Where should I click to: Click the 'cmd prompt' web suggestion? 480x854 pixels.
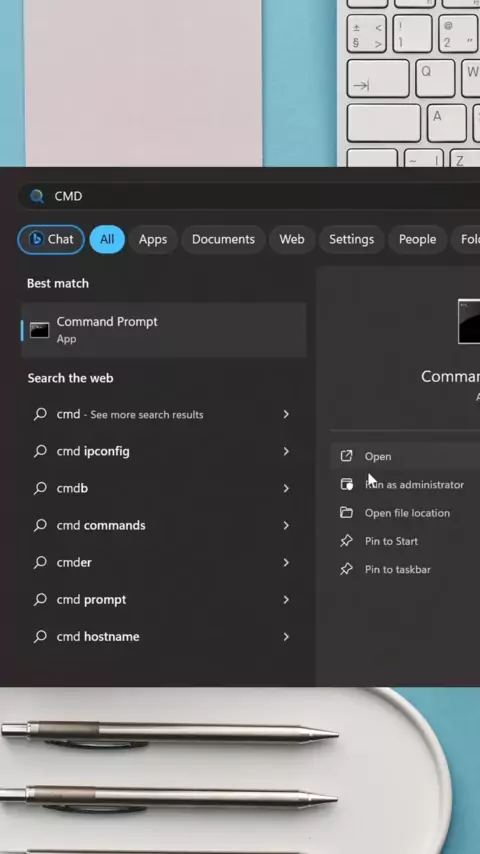[x=163, y=600]
